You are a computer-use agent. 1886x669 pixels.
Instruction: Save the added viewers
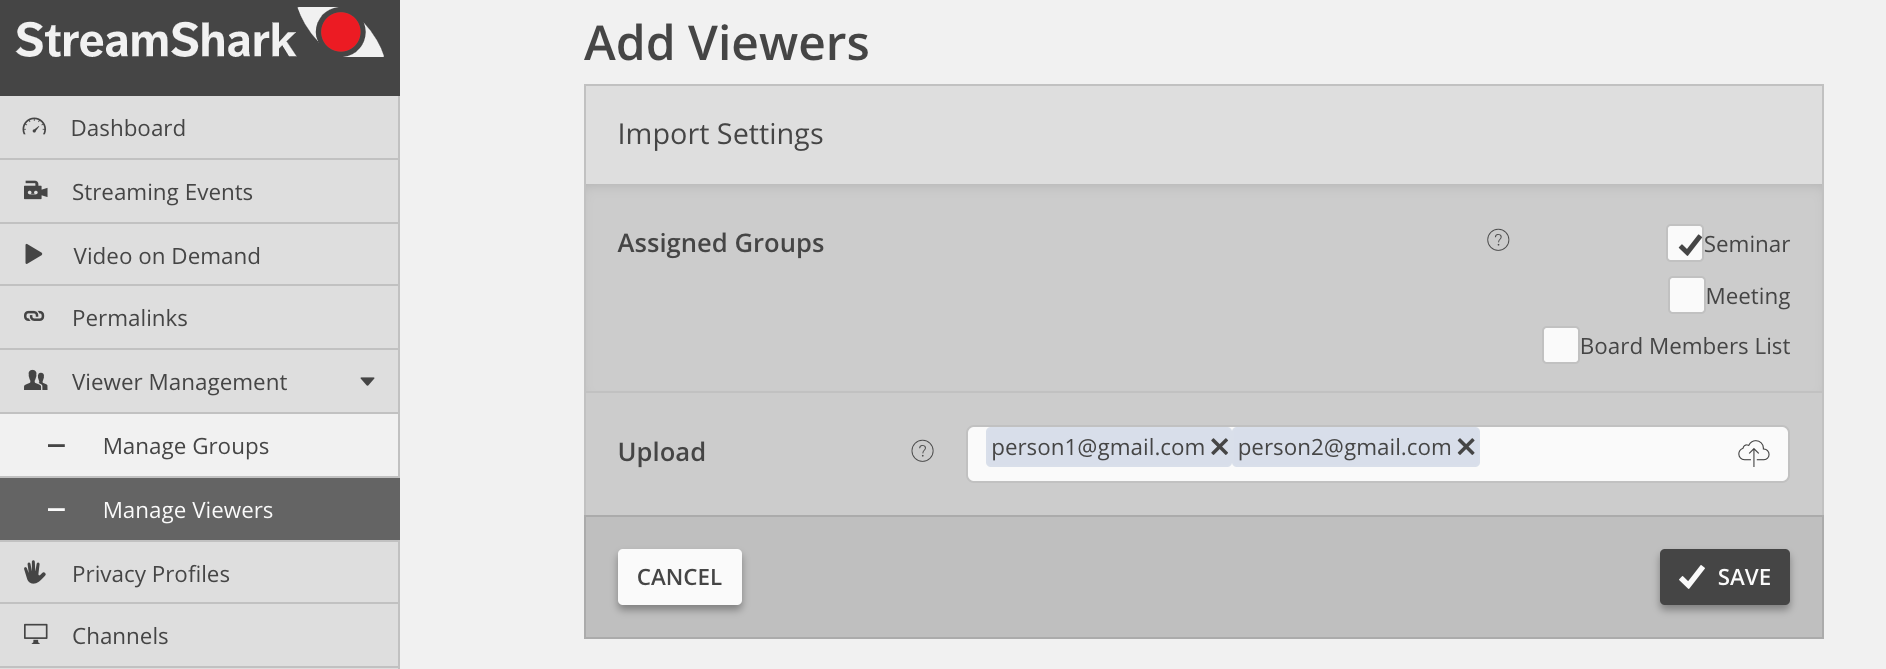pos(1725,577)
